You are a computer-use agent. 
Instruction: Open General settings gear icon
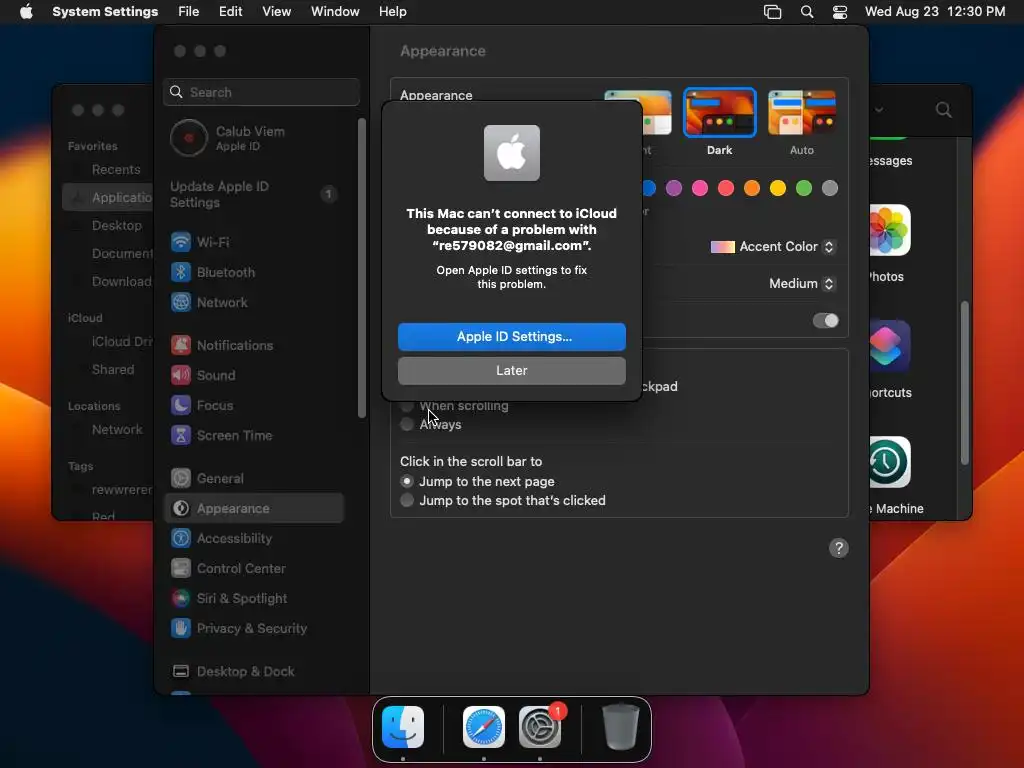pyautogui.click(x=181, y=479)
